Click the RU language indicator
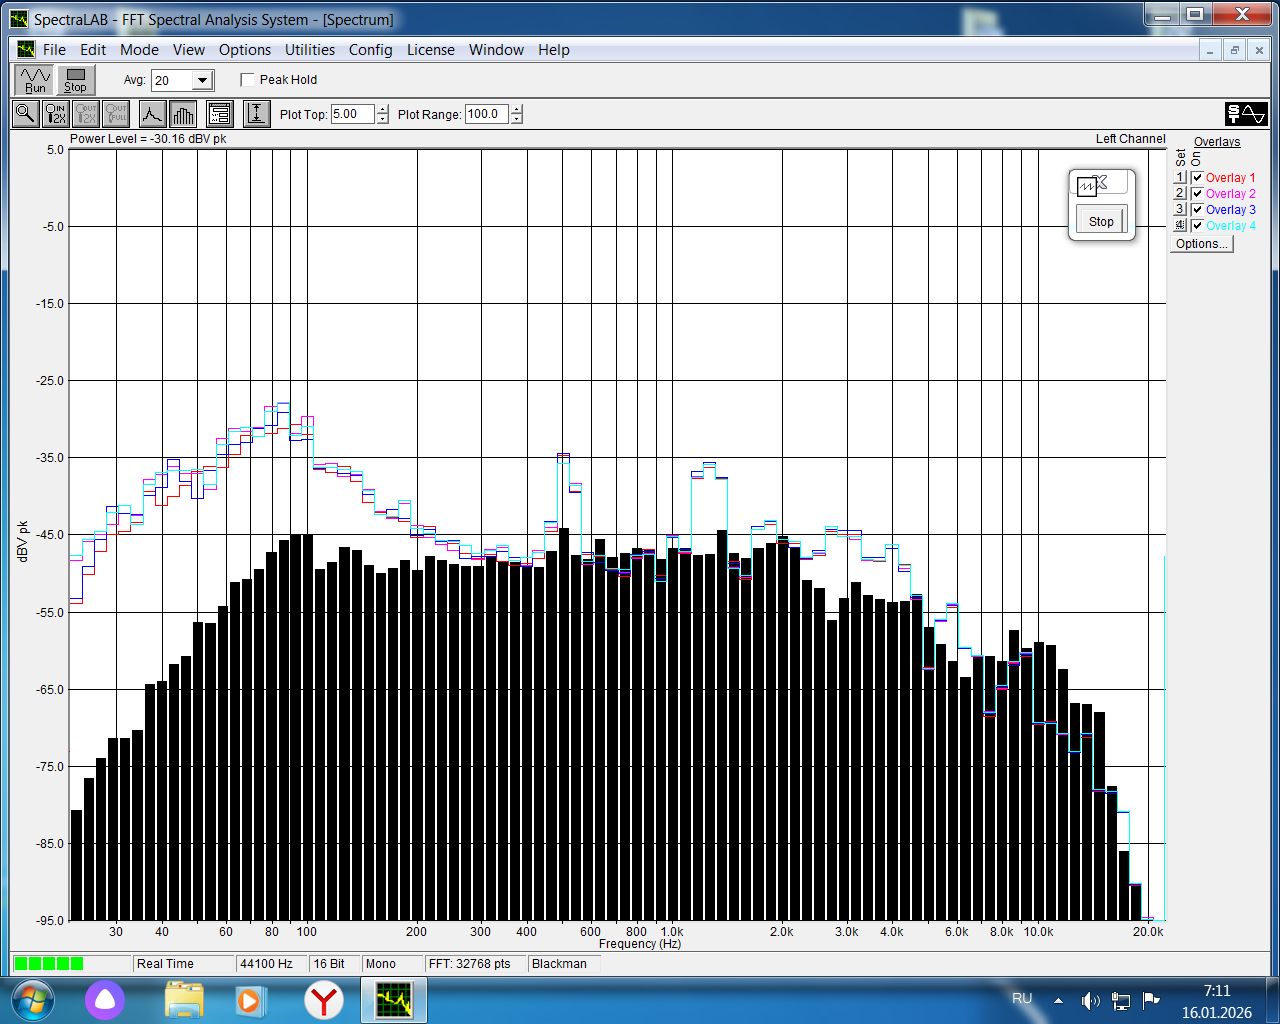 pyautogui.click(x=1022, y=999)
